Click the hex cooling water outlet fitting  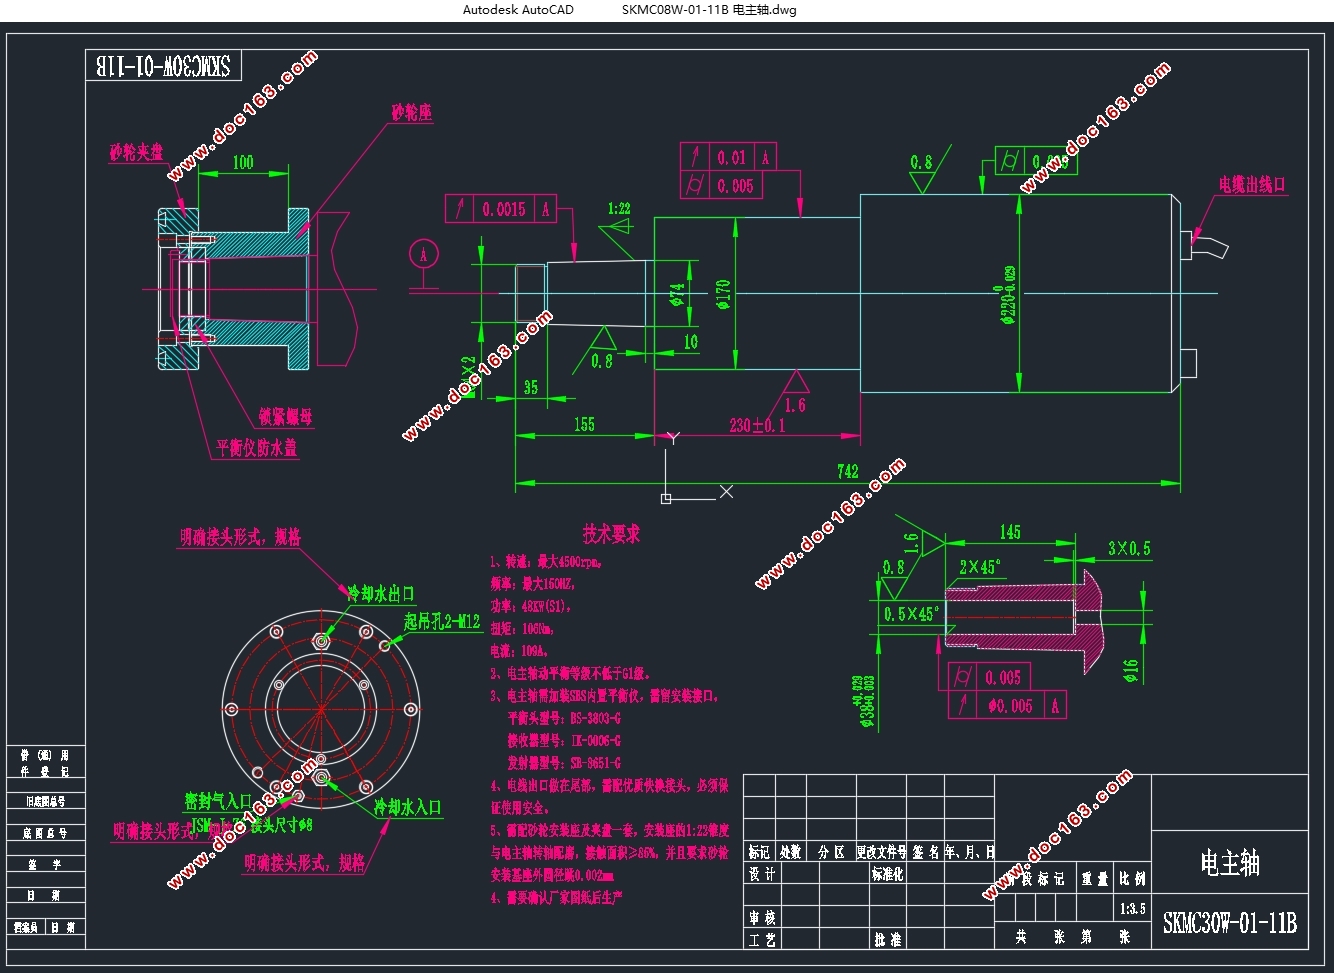click(321, 640)
